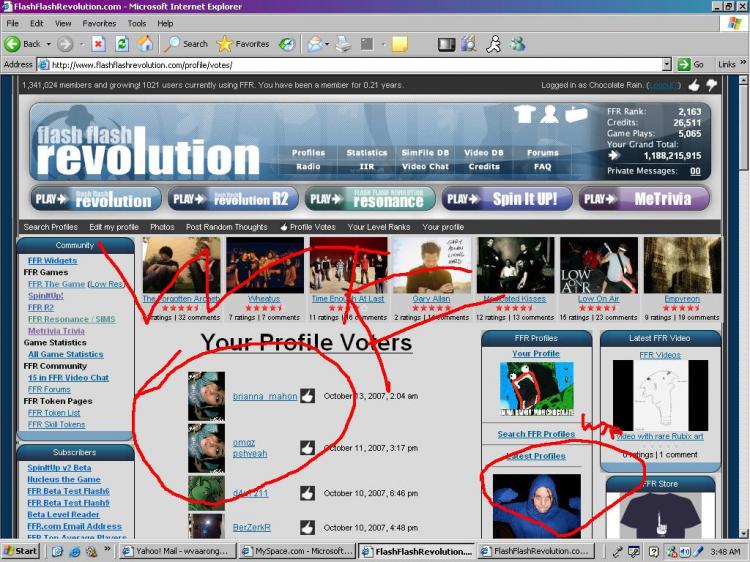Viewport: 750px width, 562px height.
Task: Open the Help menu
Action: tap(165, 23)
